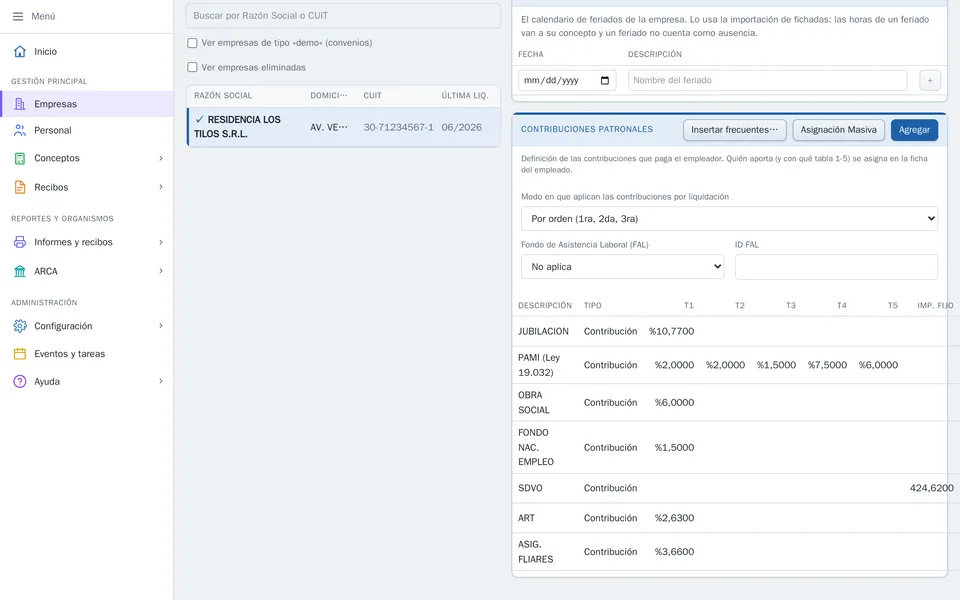The height and width of the screenshot is (600, 960).
Task: Click the ART rate %2,6300
Action: tap(674, 518)
